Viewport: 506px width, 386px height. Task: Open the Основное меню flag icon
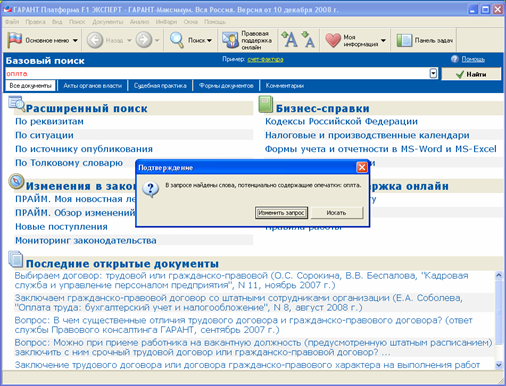(x=15, y=40)
